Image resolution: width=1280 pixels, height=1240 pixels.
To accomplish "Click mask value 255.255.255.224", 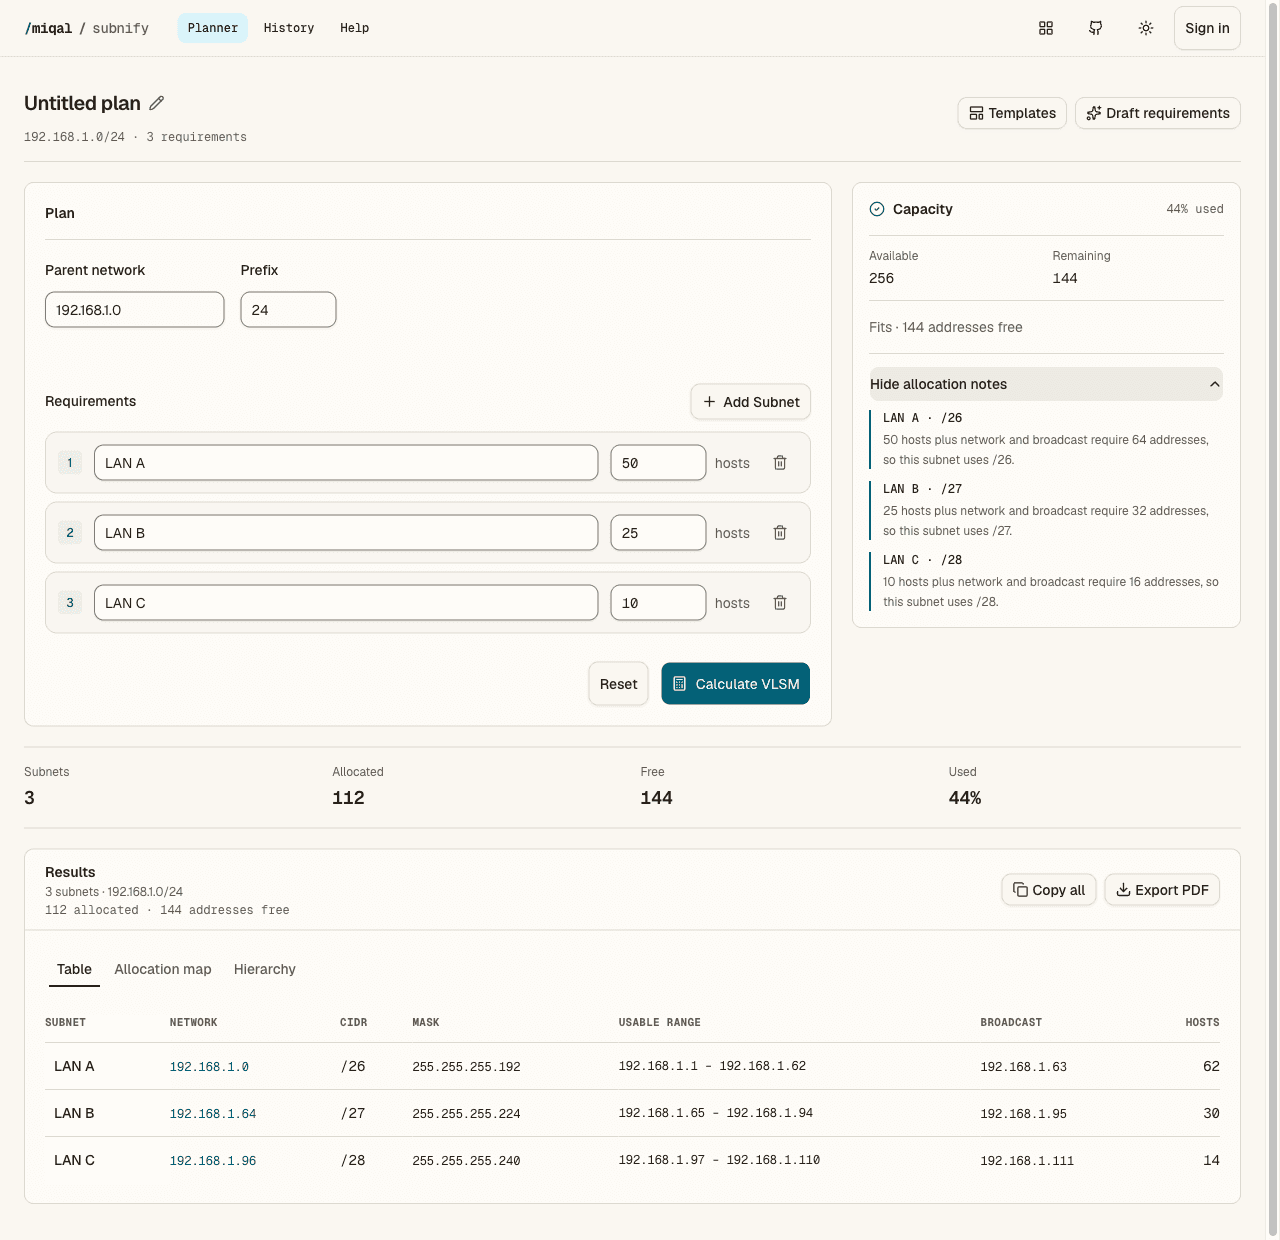I will [x=466, y=1114].
